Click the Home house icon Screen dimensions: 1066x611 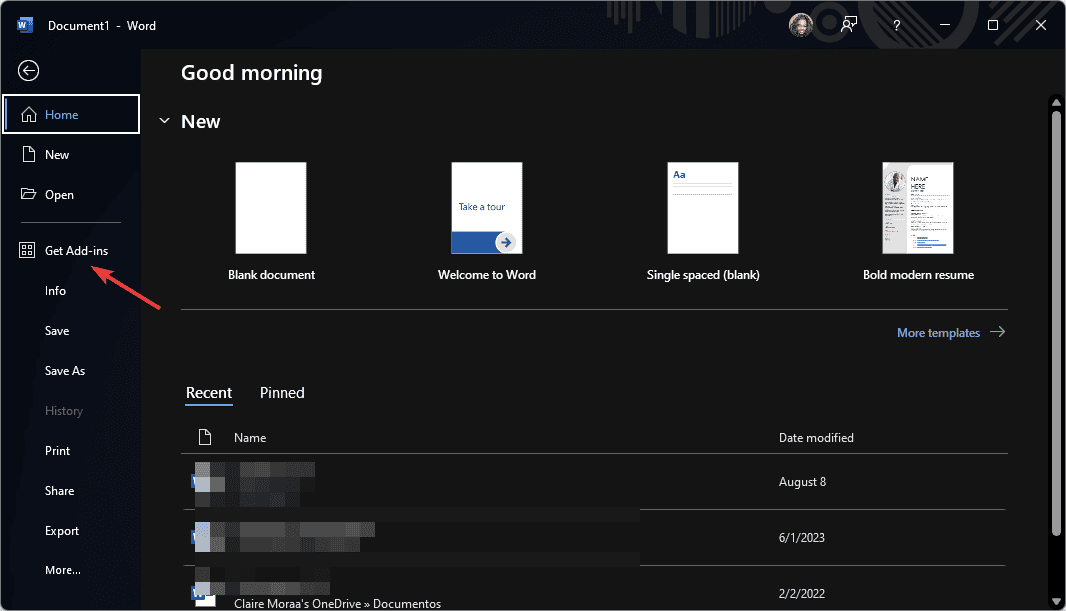point(29,114)
